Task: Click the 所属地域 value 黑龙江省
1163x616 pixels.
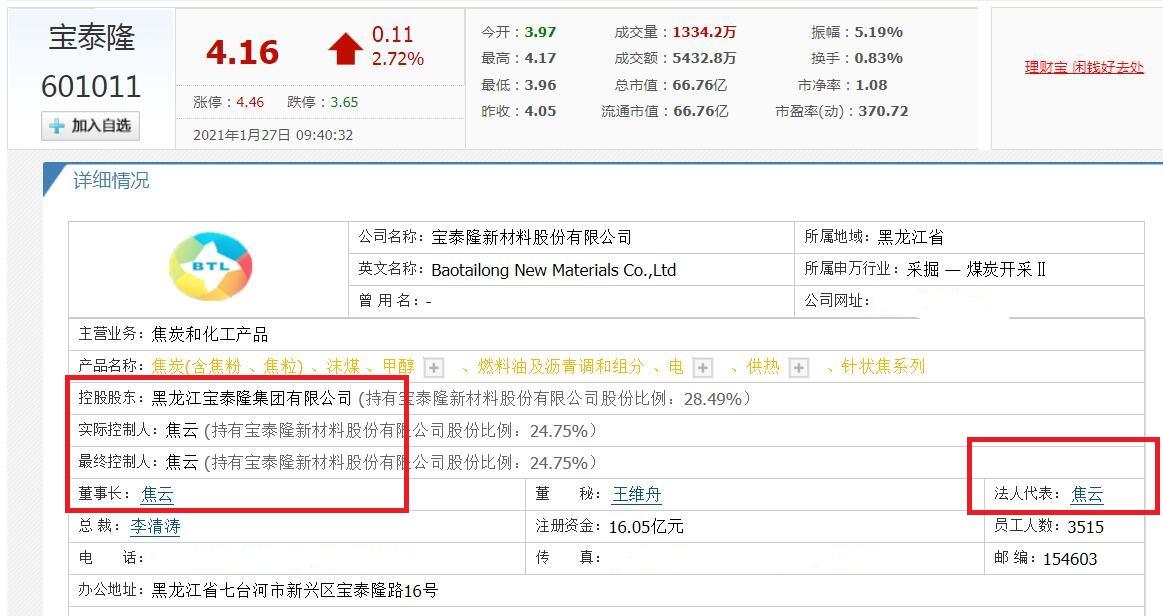Action: click(x=911, y=237)
